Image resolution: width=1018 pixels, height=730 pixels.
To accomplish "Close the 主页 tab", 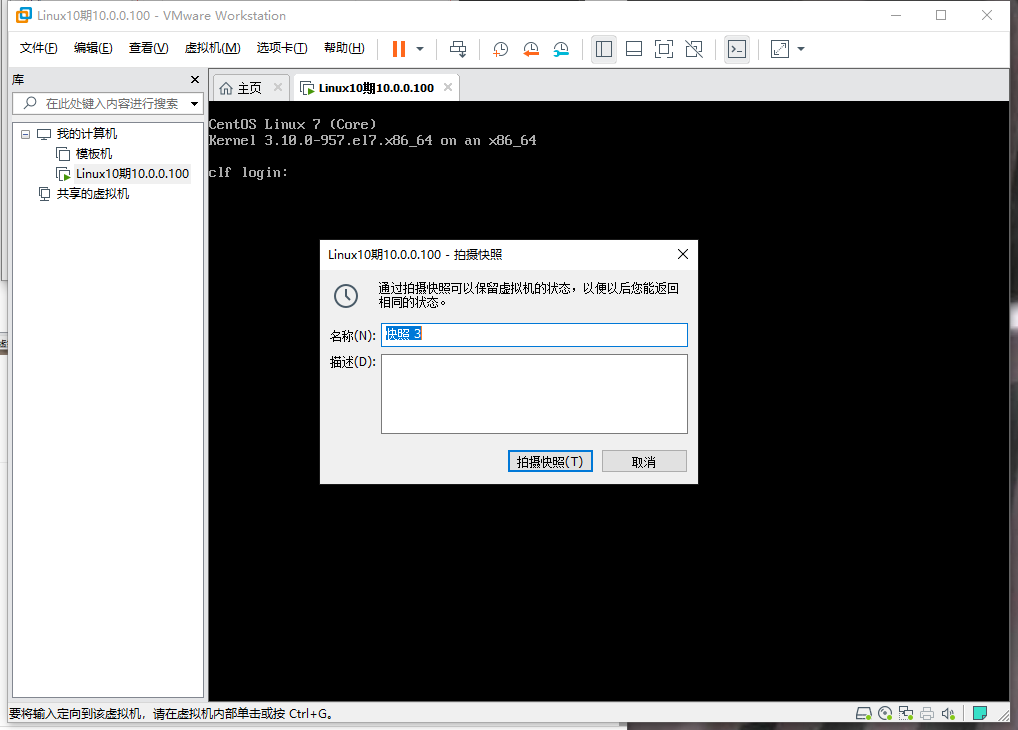I will point(278,87).
